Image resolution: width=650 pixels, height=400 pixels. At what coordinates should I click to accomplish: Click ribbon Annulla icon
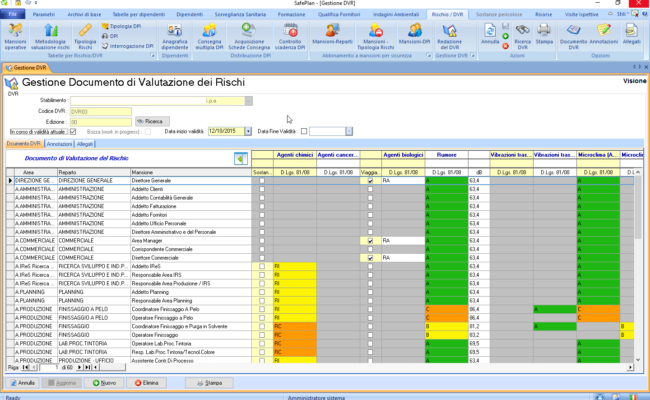(x=490, y=34)
